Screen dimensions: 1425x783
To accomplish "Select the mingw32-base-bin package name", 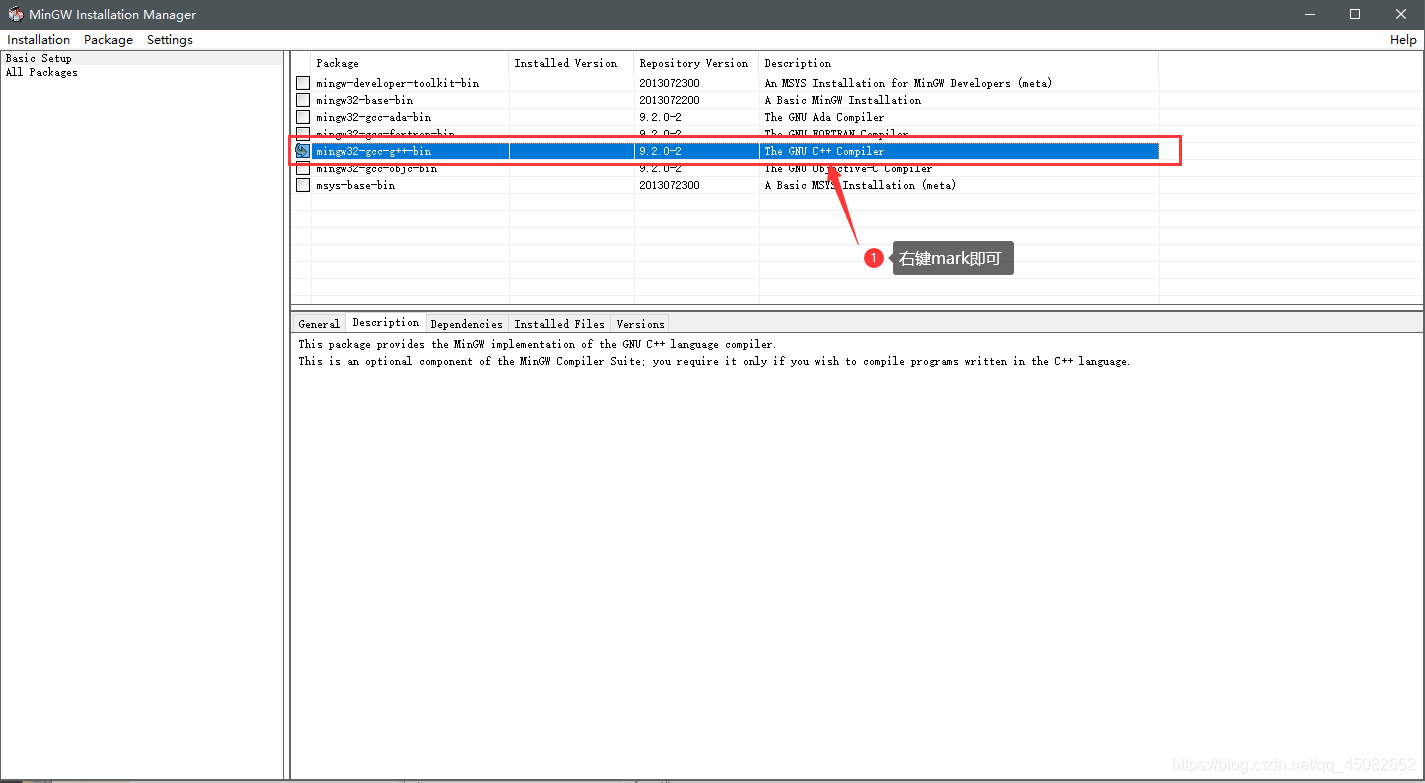I will click(x=365, y=100).
